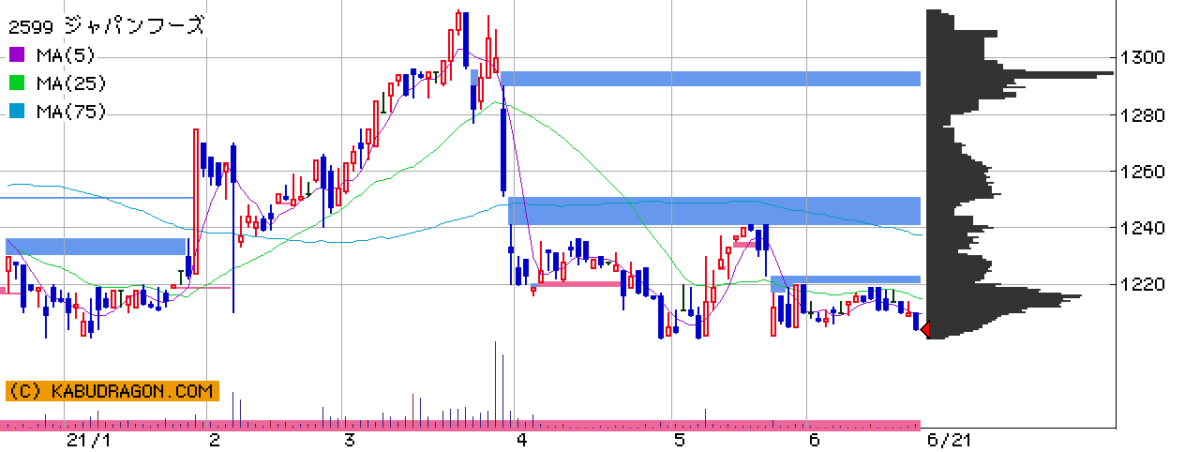Click the month '2' date axis label

point(214,440)
